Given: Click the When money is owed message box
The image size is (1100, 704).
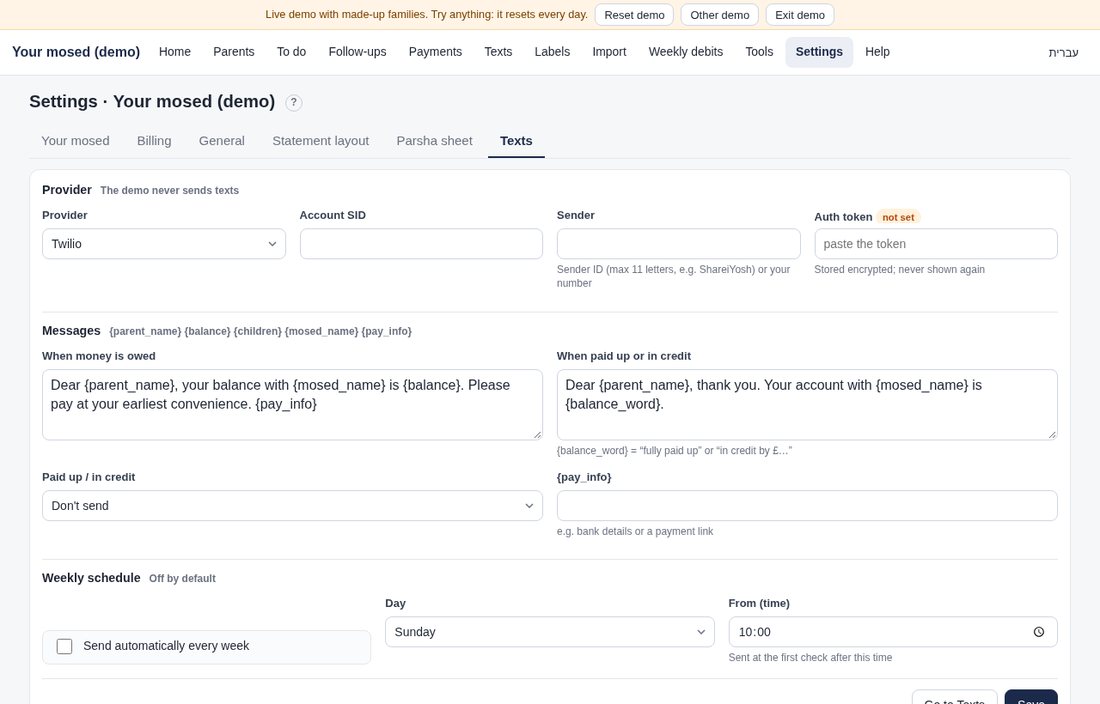Looking at the screenshot, I should coord(292,405).
